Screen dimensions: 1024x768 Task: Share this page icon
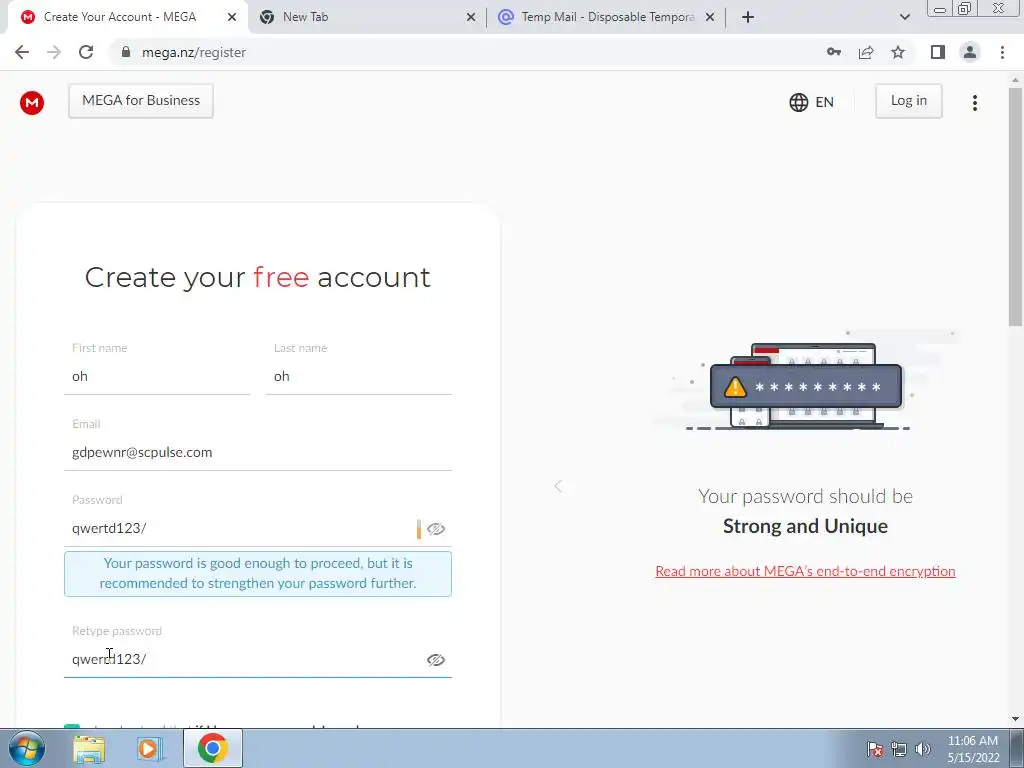[x=866, y=52]
